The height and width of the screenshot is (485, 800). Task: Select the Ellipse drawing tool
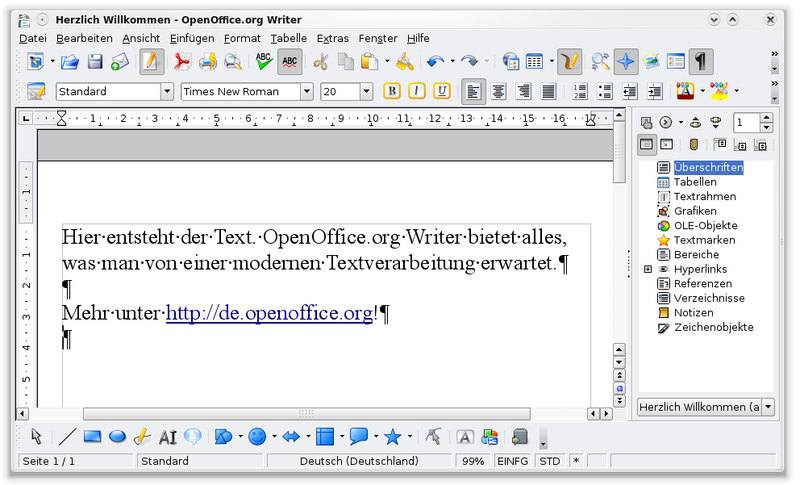[x=117, y=436]
